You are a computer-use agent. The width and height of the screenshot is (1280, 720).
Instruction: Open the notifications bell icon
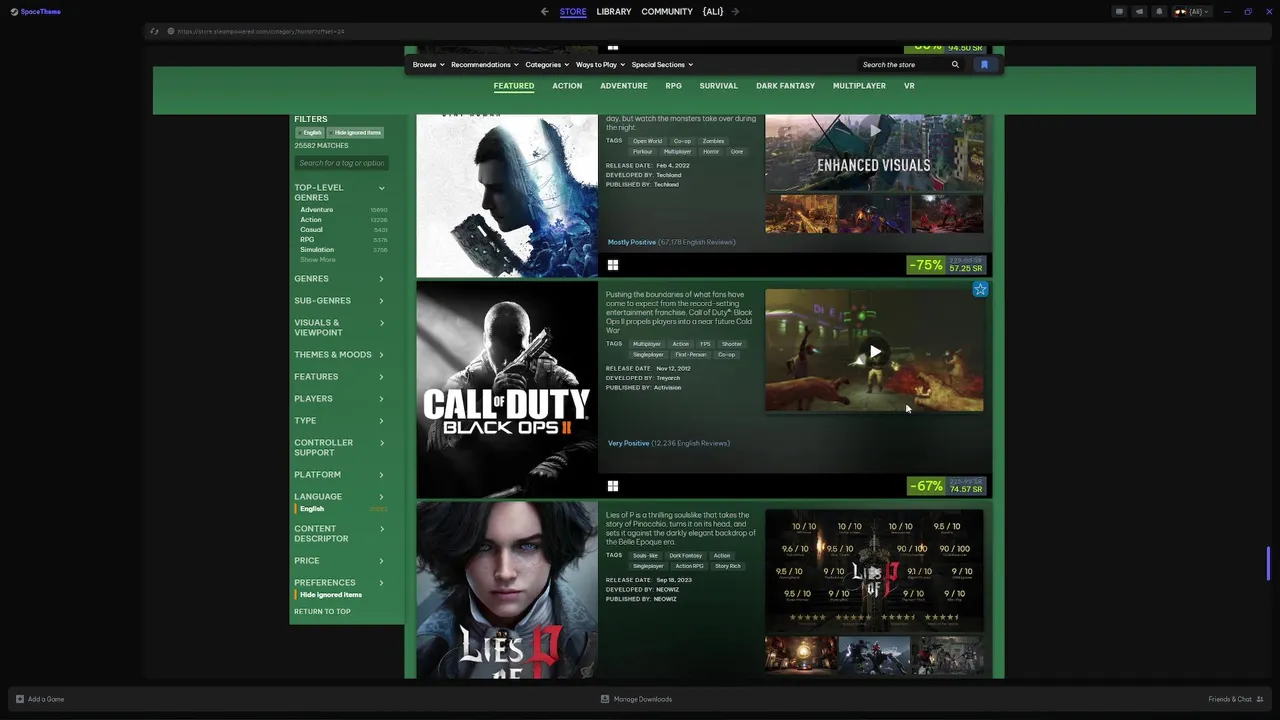pos(1159,12)
